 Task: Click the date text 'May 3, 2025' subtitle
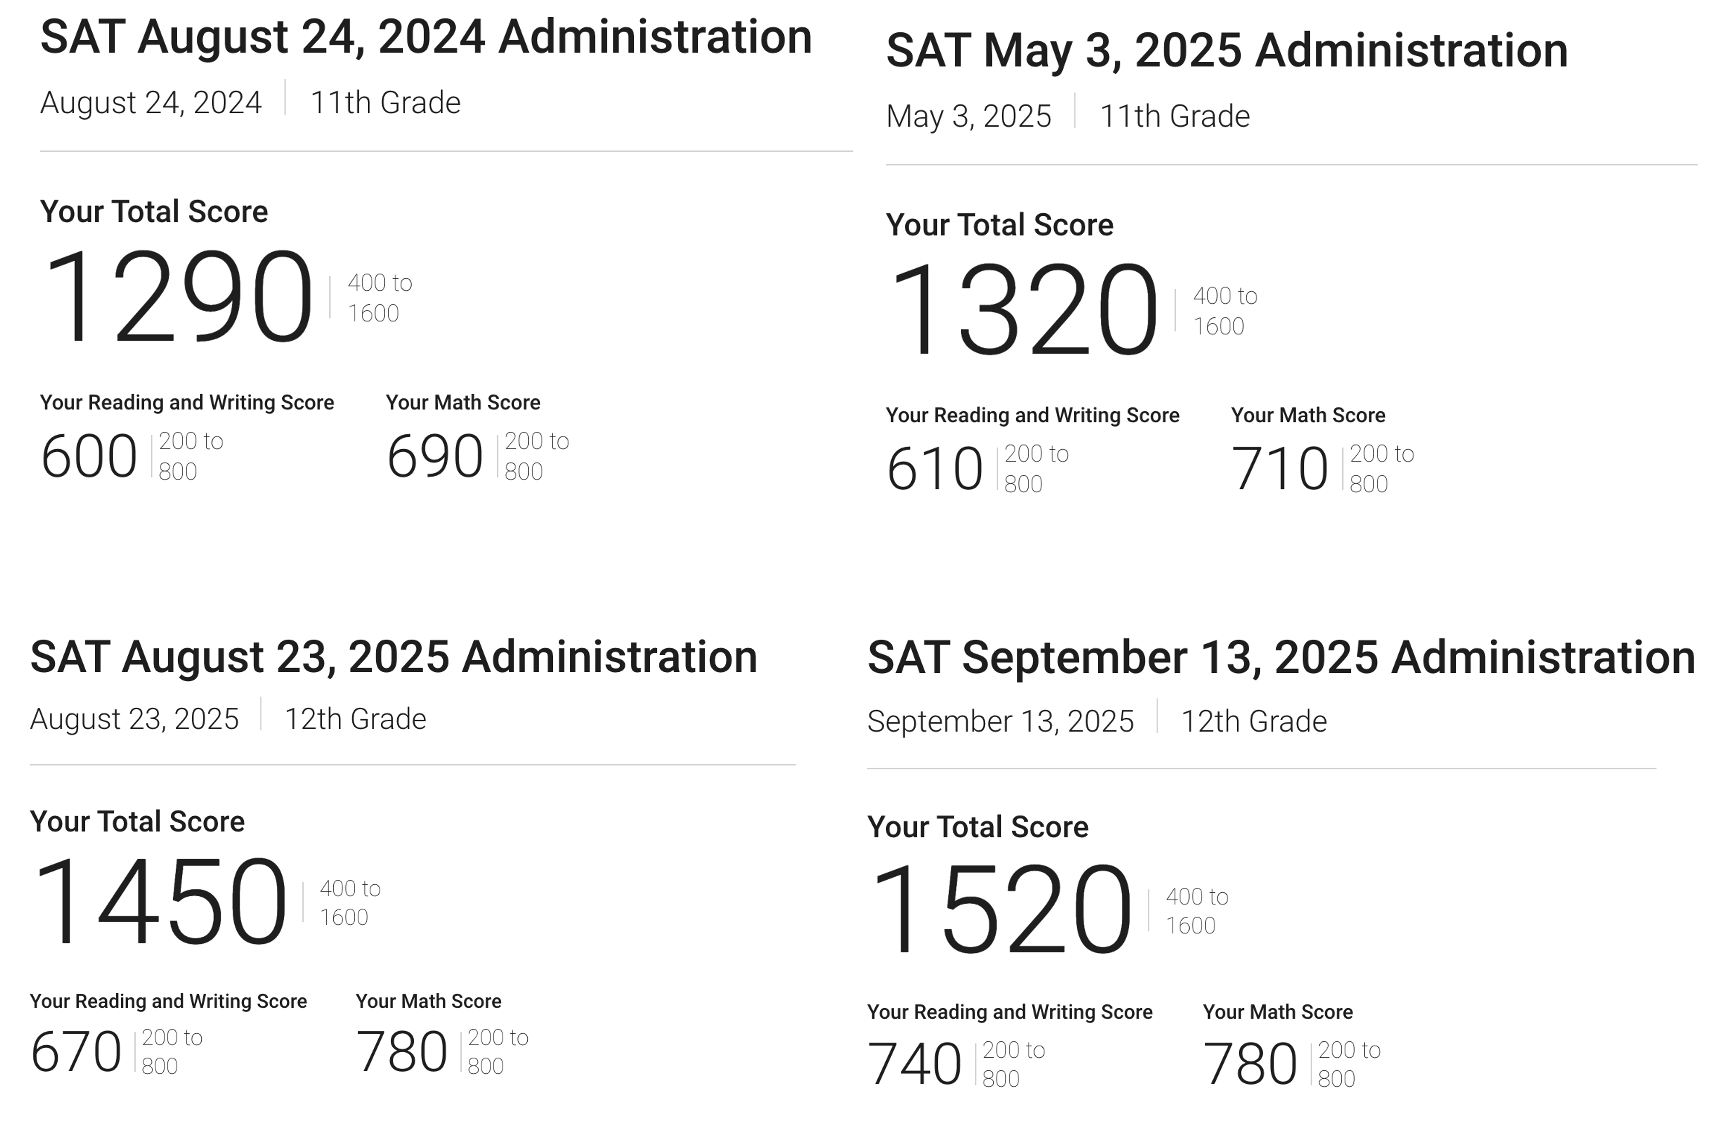(x=968, y=117)
